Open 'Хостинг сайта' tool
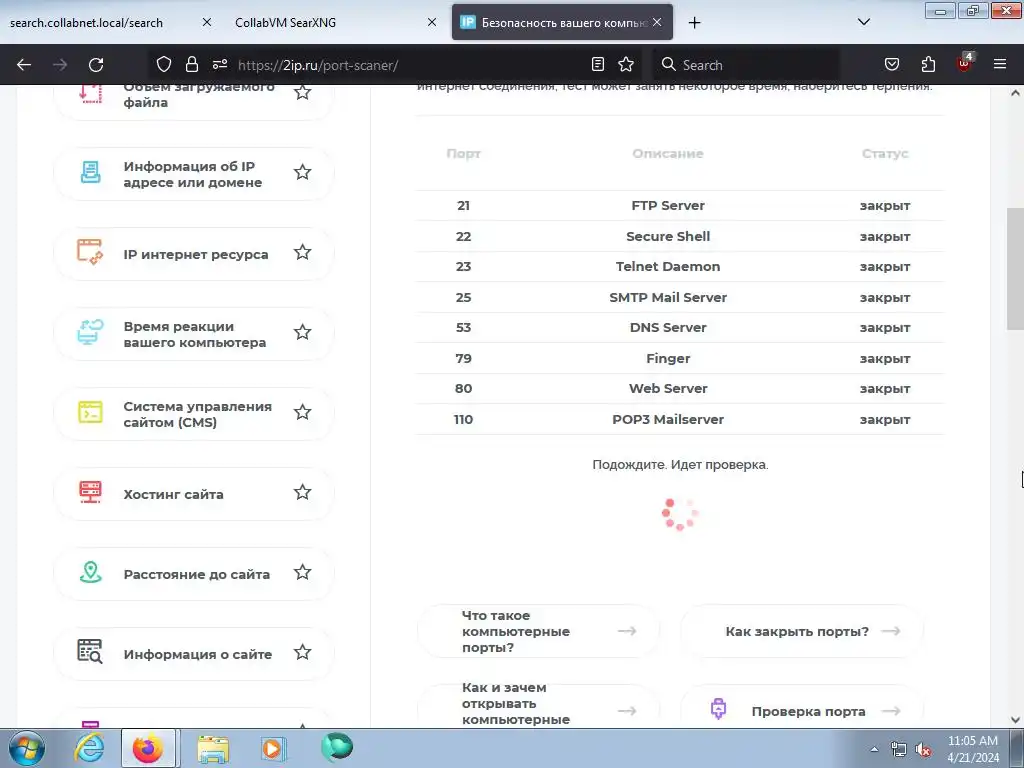Viewport: 1024px width, 768px height. click(194, 494)
